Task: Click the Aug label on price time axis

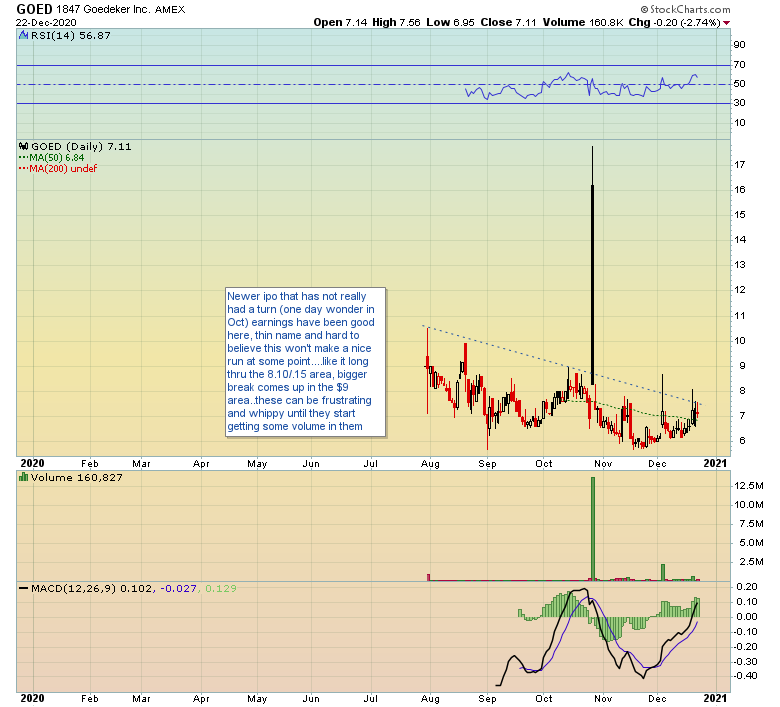Action: point(430,464)
